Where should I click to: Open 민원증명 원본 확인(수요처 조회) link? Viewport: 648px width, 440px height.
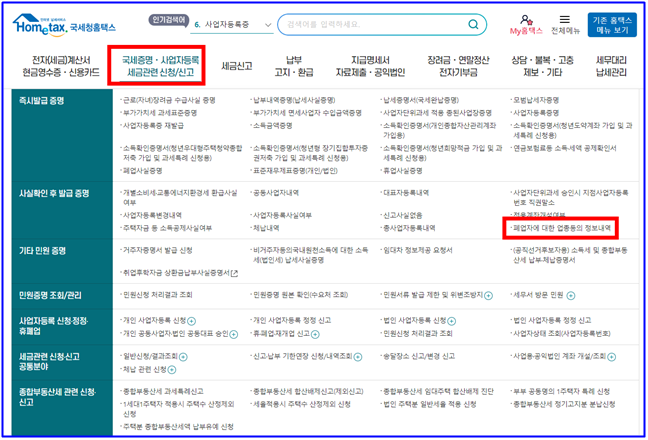(x=300, y=295)
